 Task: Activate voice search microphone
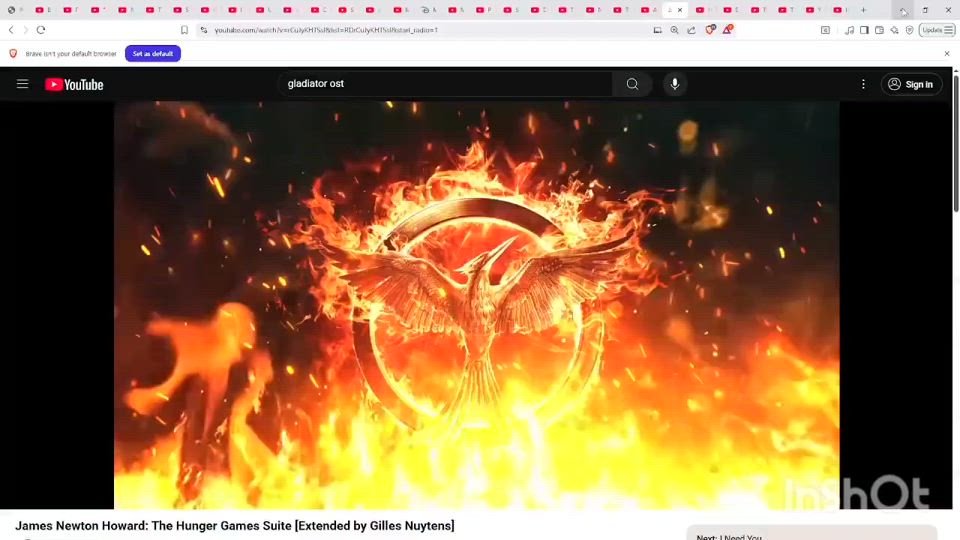(675, 84)
